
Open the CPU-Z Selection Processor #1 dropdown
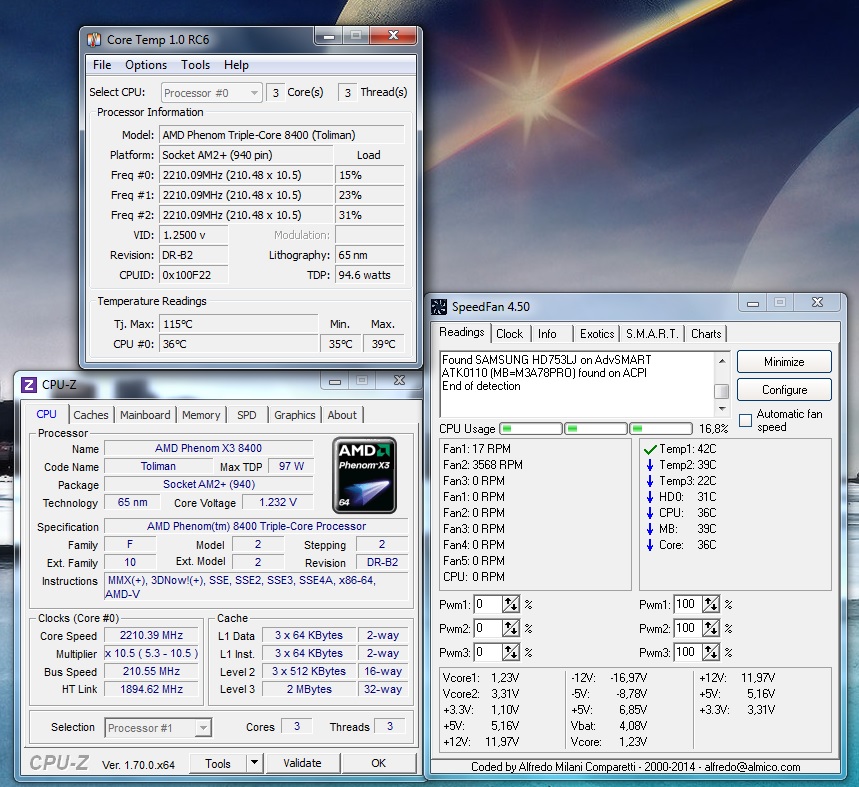coord(158,728)
